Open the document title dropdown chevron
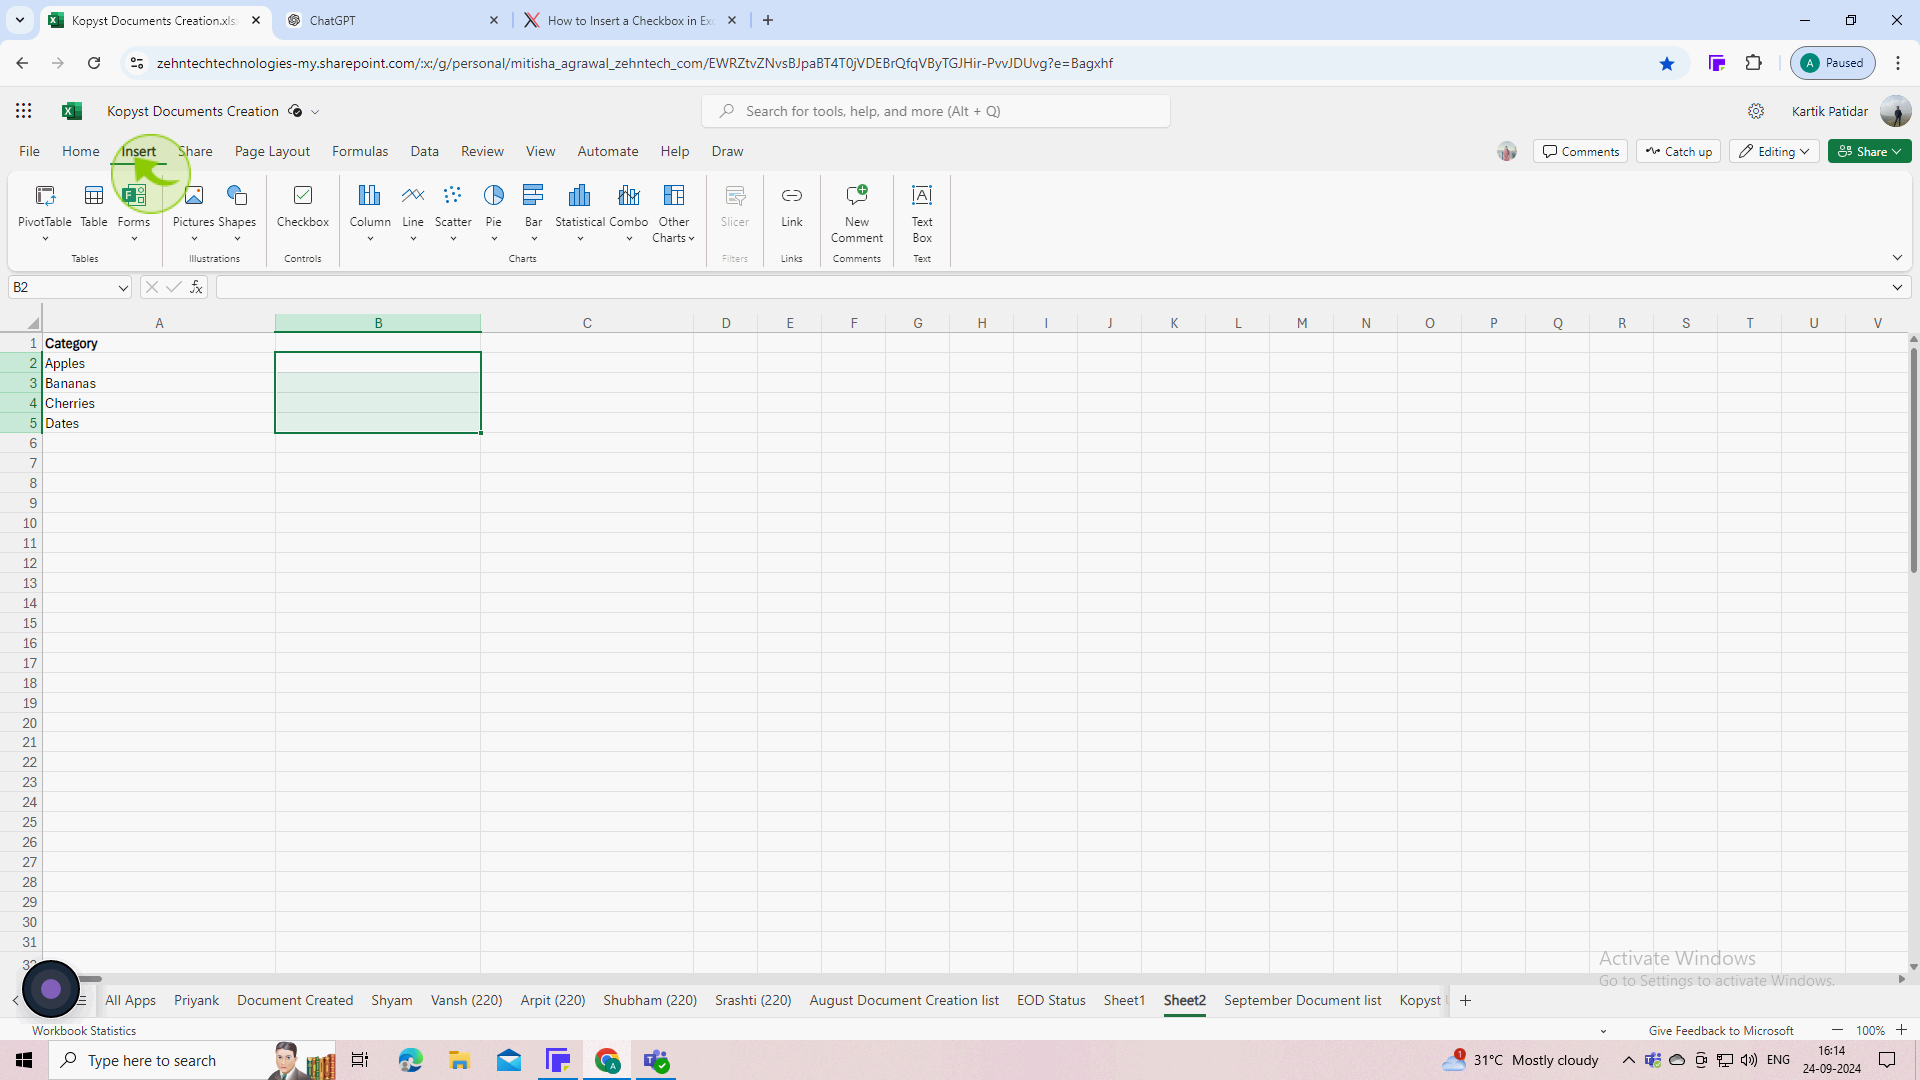Viewport: 1920px width, 1080px height. [315, 112]
